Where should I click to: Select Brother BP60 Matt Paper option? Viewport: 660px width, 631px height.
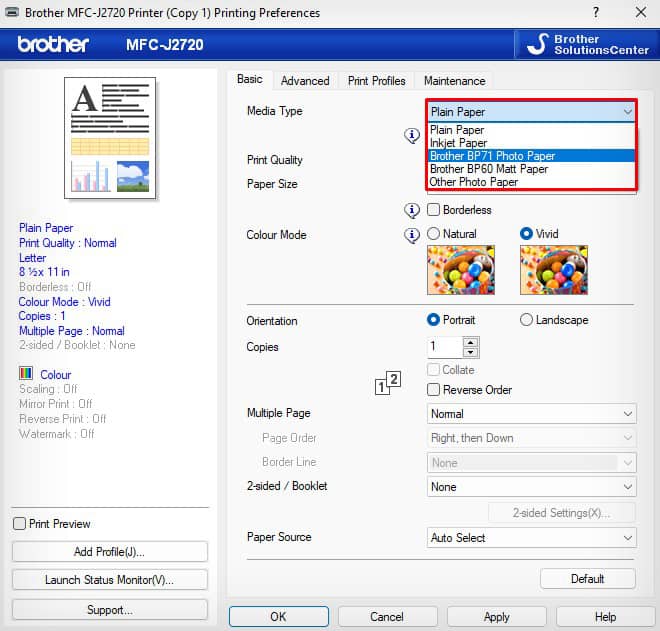[x=531, y=169]
